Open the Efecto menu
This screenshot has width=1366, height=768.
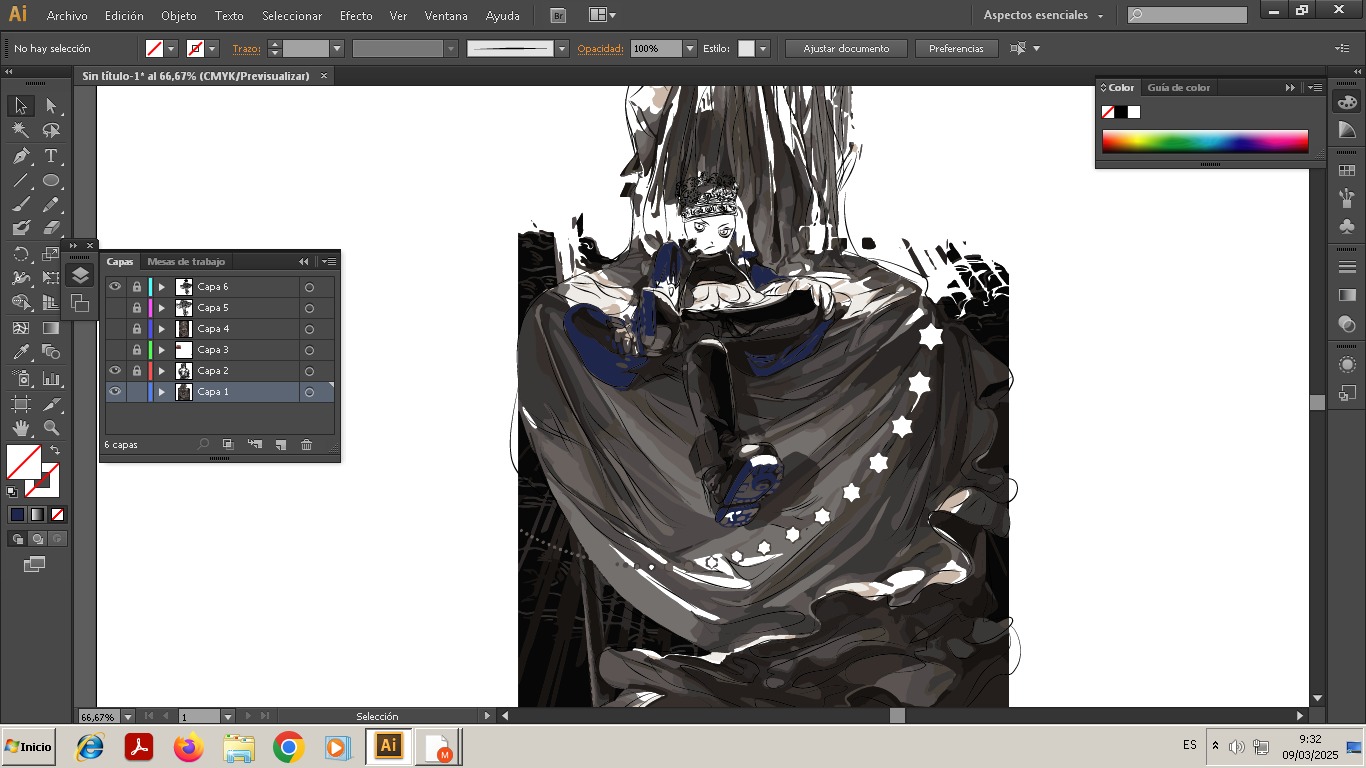356,16
